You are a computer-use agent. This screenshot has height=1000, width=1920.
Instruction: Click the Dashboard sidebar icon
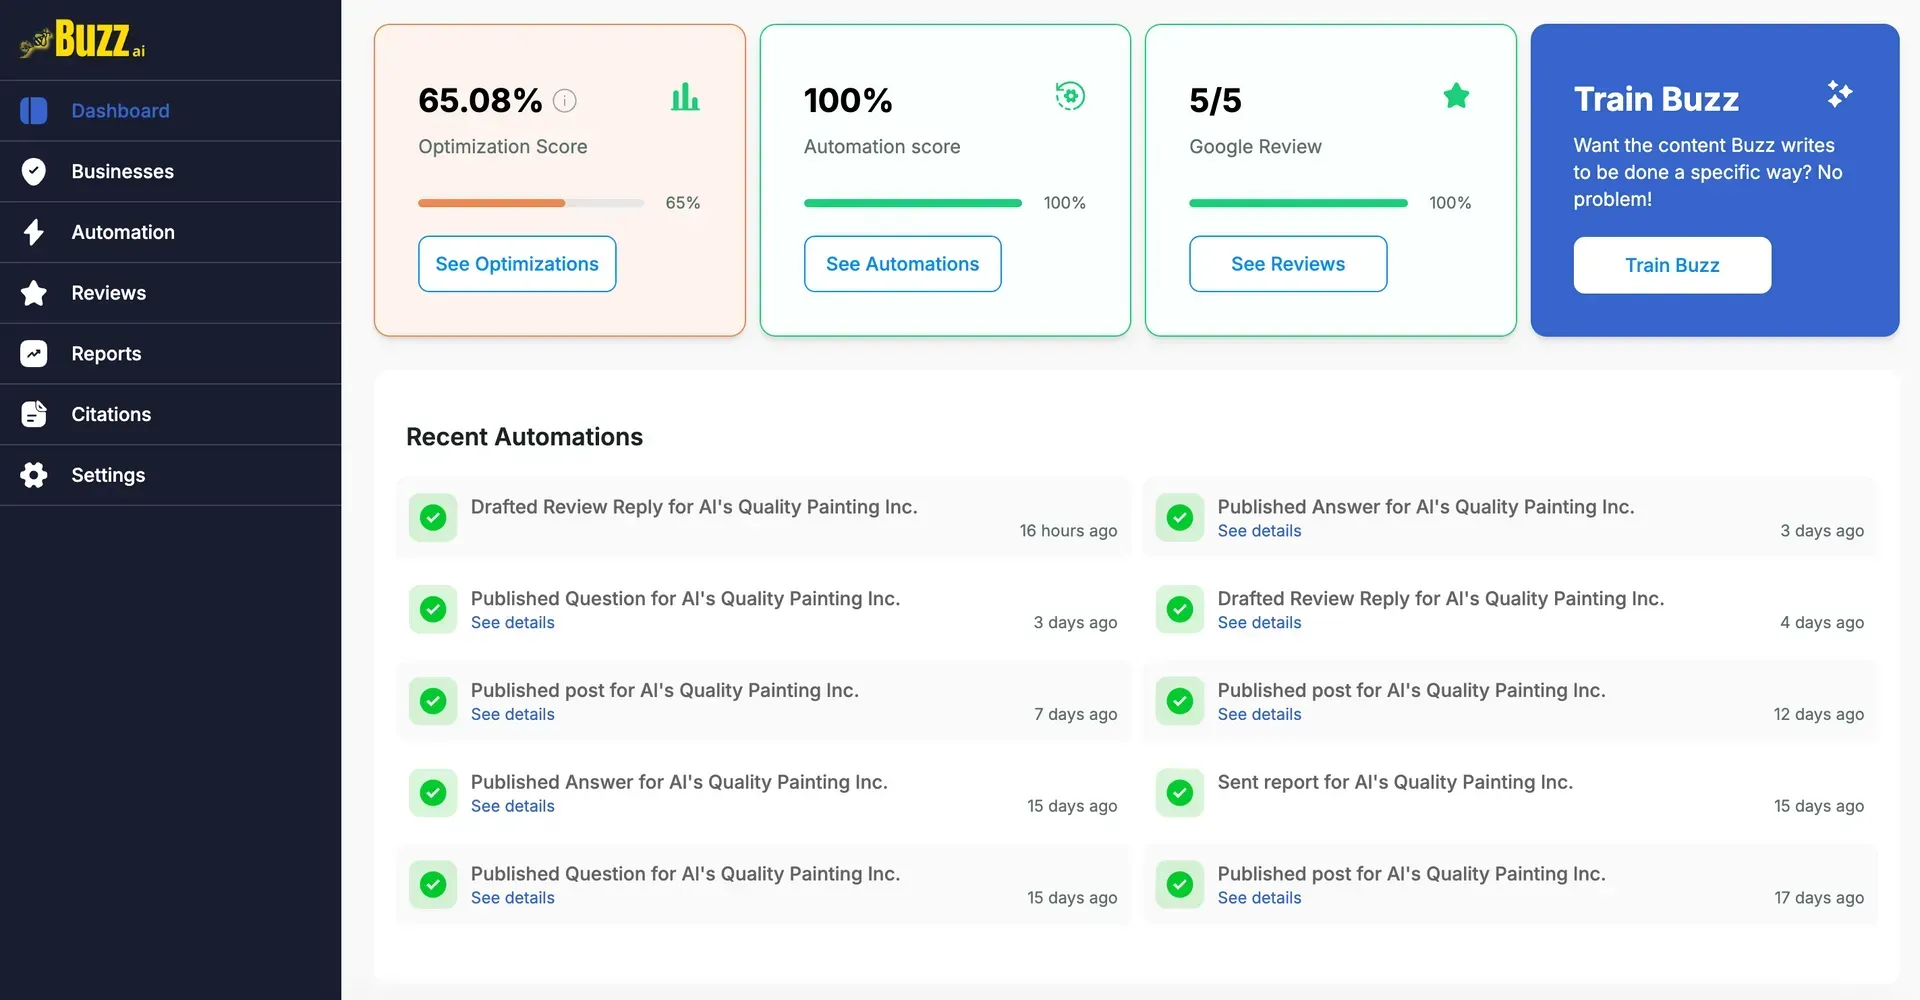34,111
